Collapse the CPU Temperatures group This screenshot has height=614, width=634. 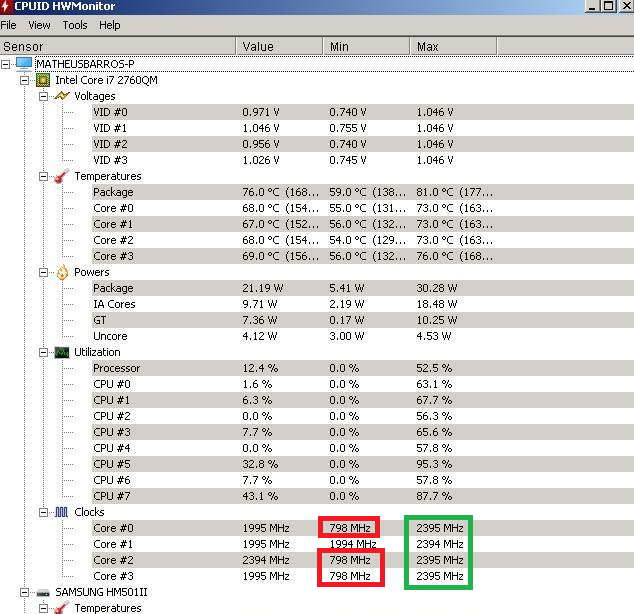43,176
